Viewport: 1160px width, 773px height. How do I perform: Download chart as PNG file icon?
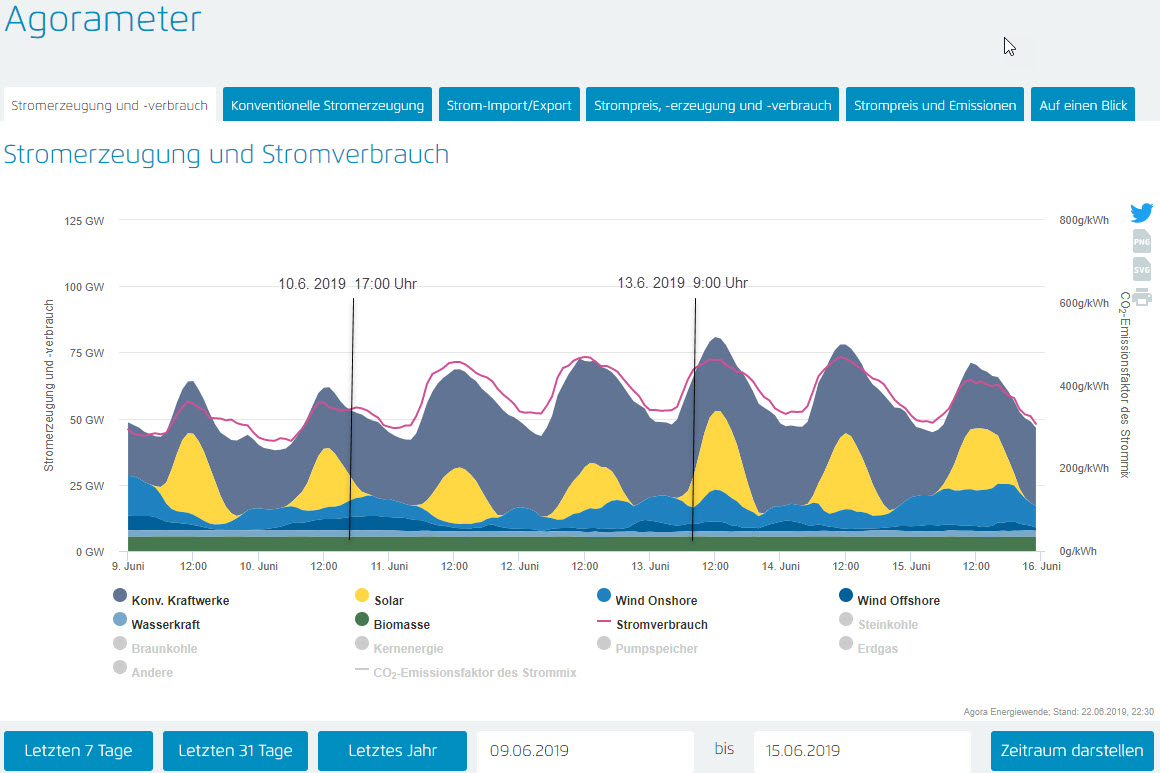point(1141,241)
